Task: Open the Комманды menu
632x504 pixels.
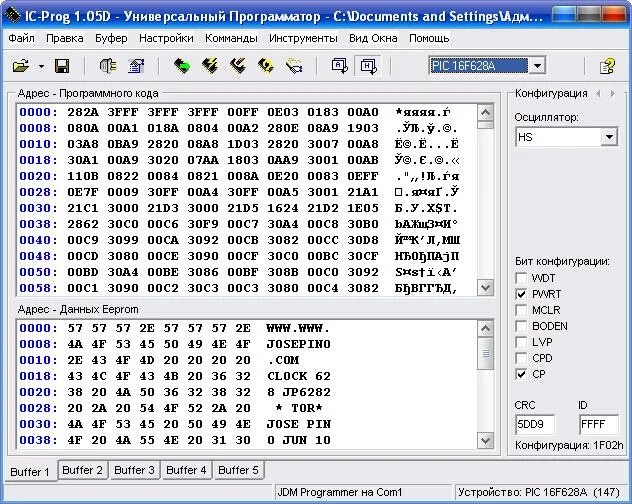Action: [231, 38]
